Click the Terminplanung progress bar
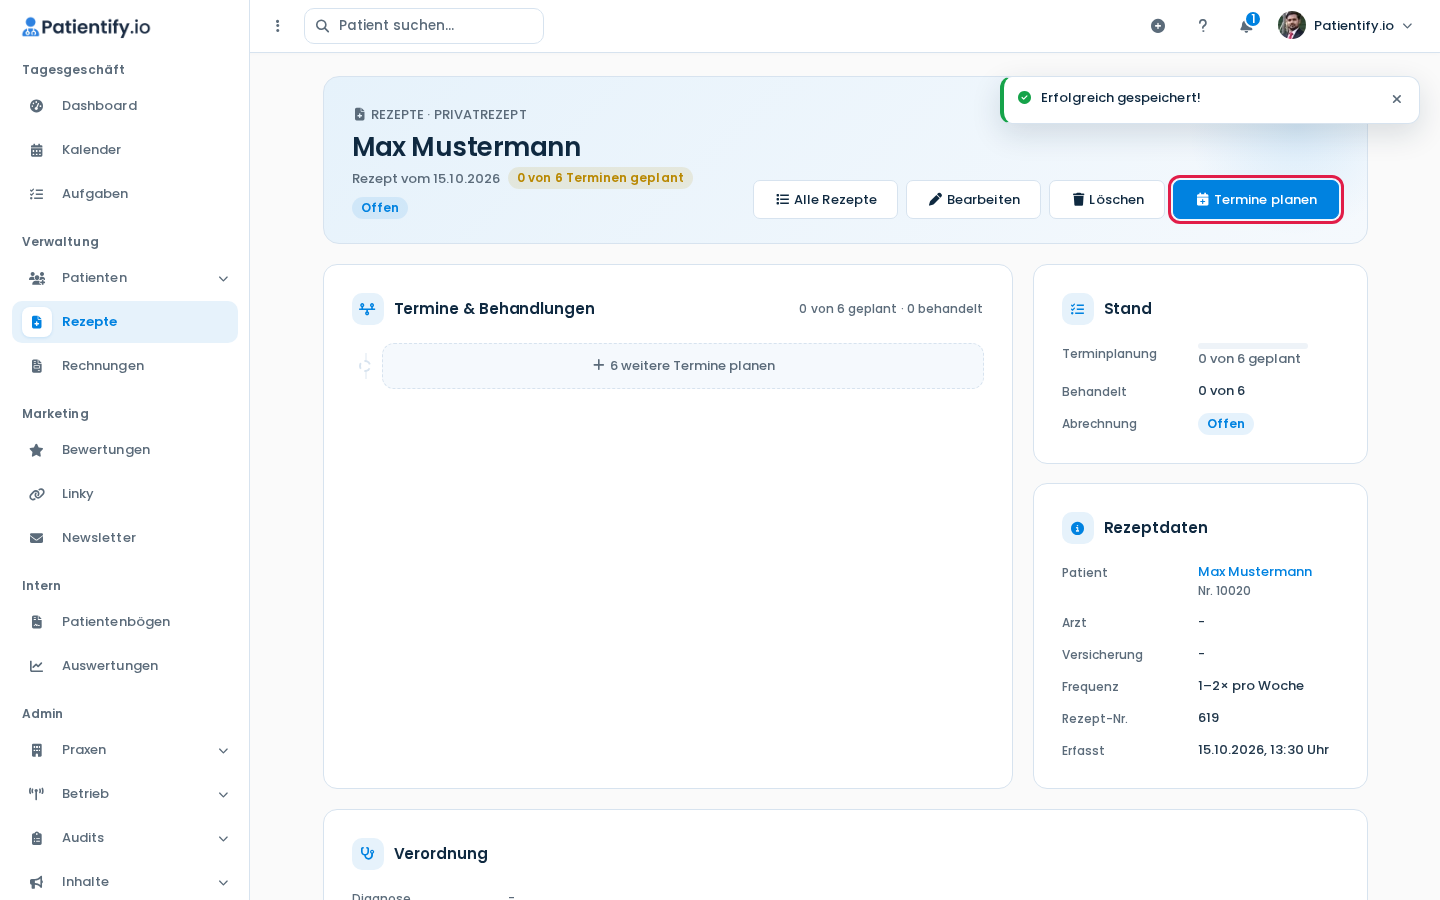This screenshot has height=900, width=1440. 1253,346
